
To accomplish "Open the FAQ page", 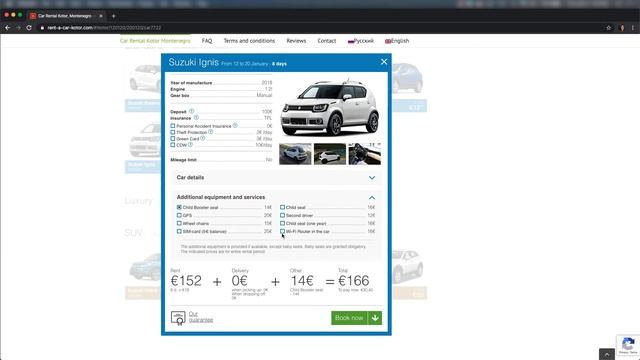I will tap(207, 41).
